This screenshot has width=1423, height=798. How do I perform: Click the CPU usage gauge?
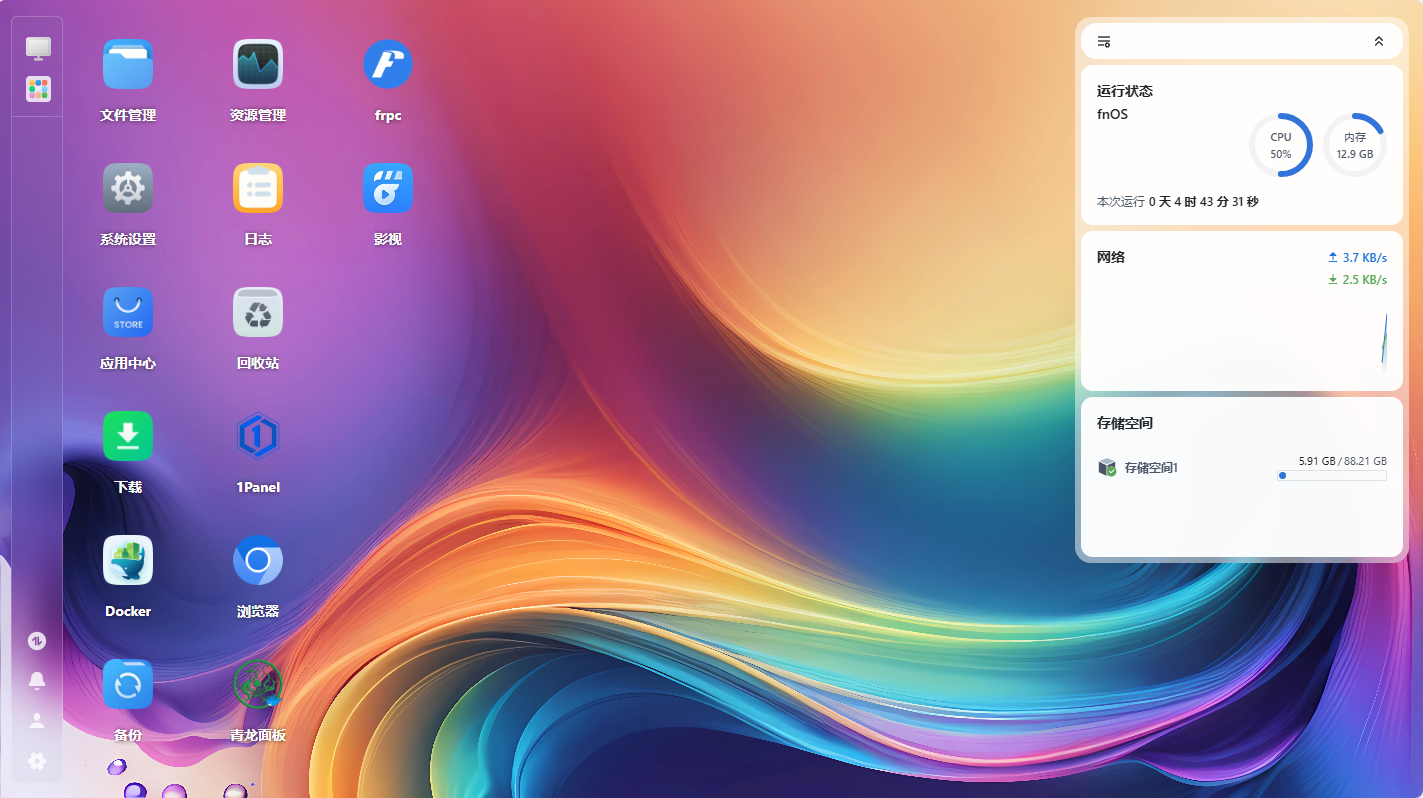point(1281,145)
